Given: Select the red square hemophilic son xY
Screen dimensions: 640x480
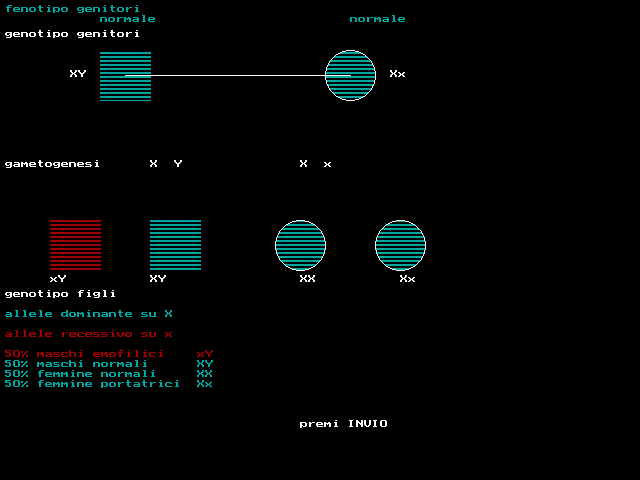Looking at the screenshot, I should tap(76, 245).
